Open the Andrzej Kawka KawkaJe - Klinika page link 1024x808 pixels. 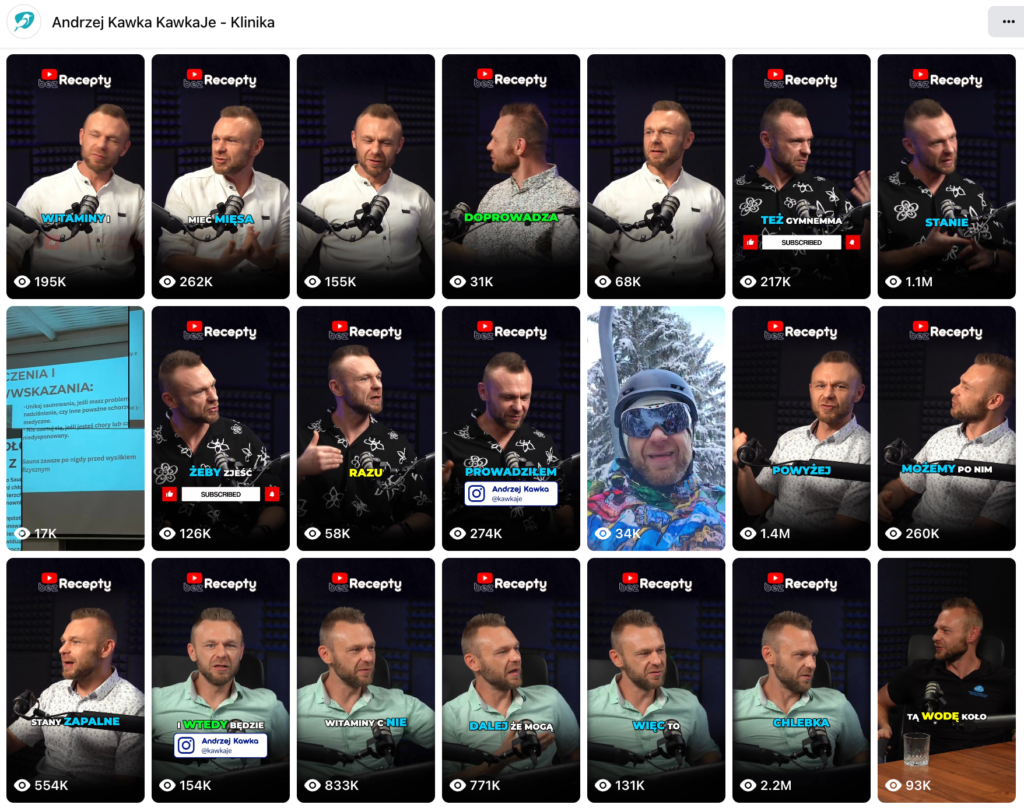coord(163,22)
